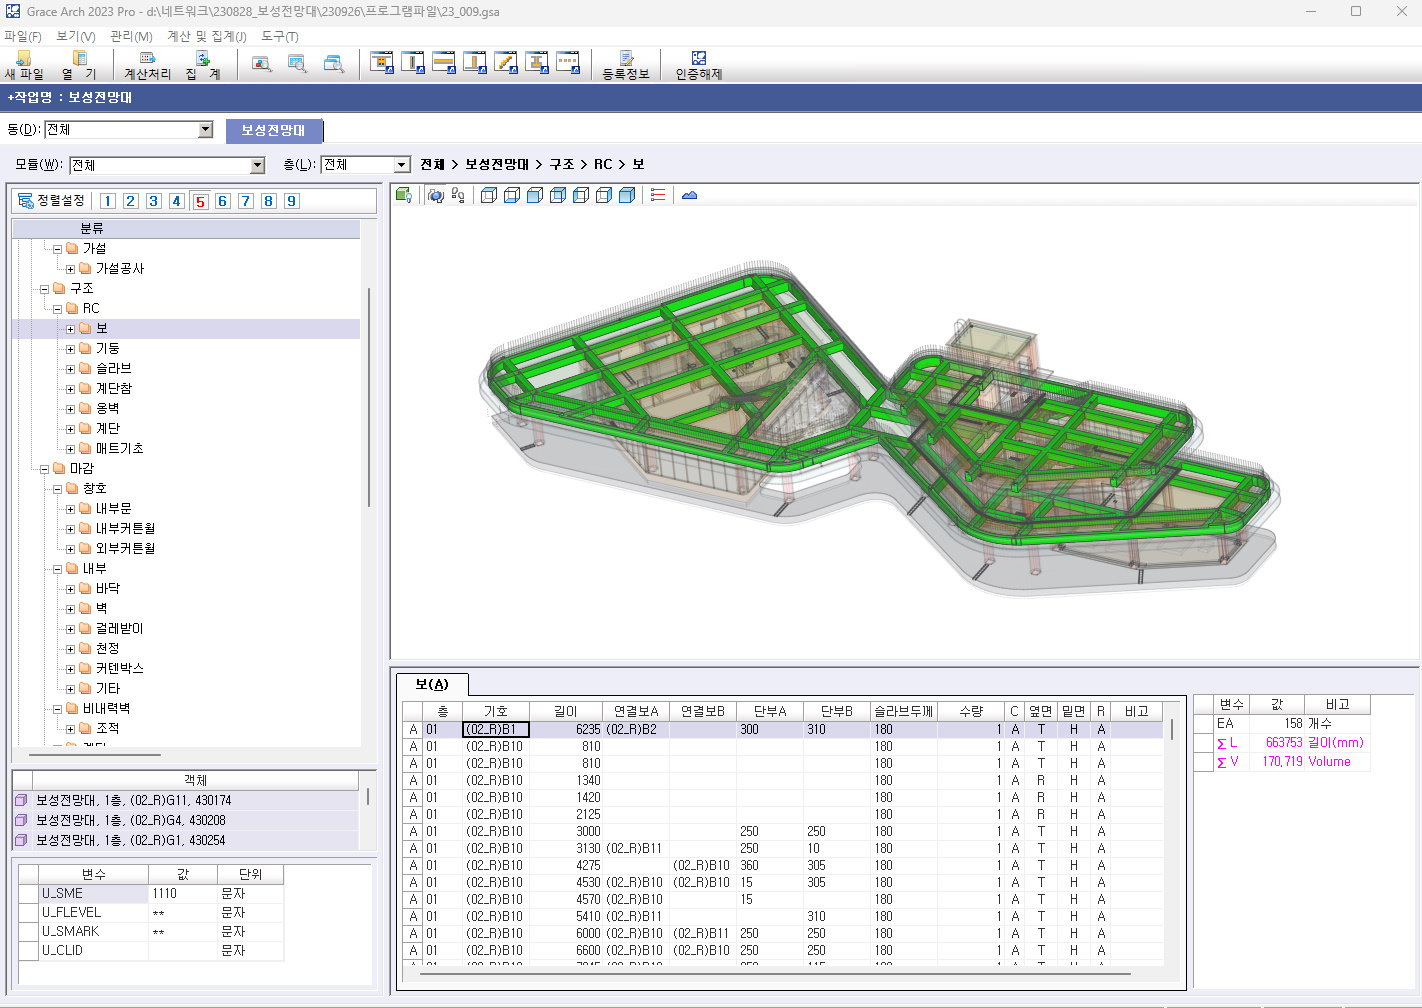Expand the 가설공사 tree node
Screen dimensions: 1422x1008
[x=70, y=269]
